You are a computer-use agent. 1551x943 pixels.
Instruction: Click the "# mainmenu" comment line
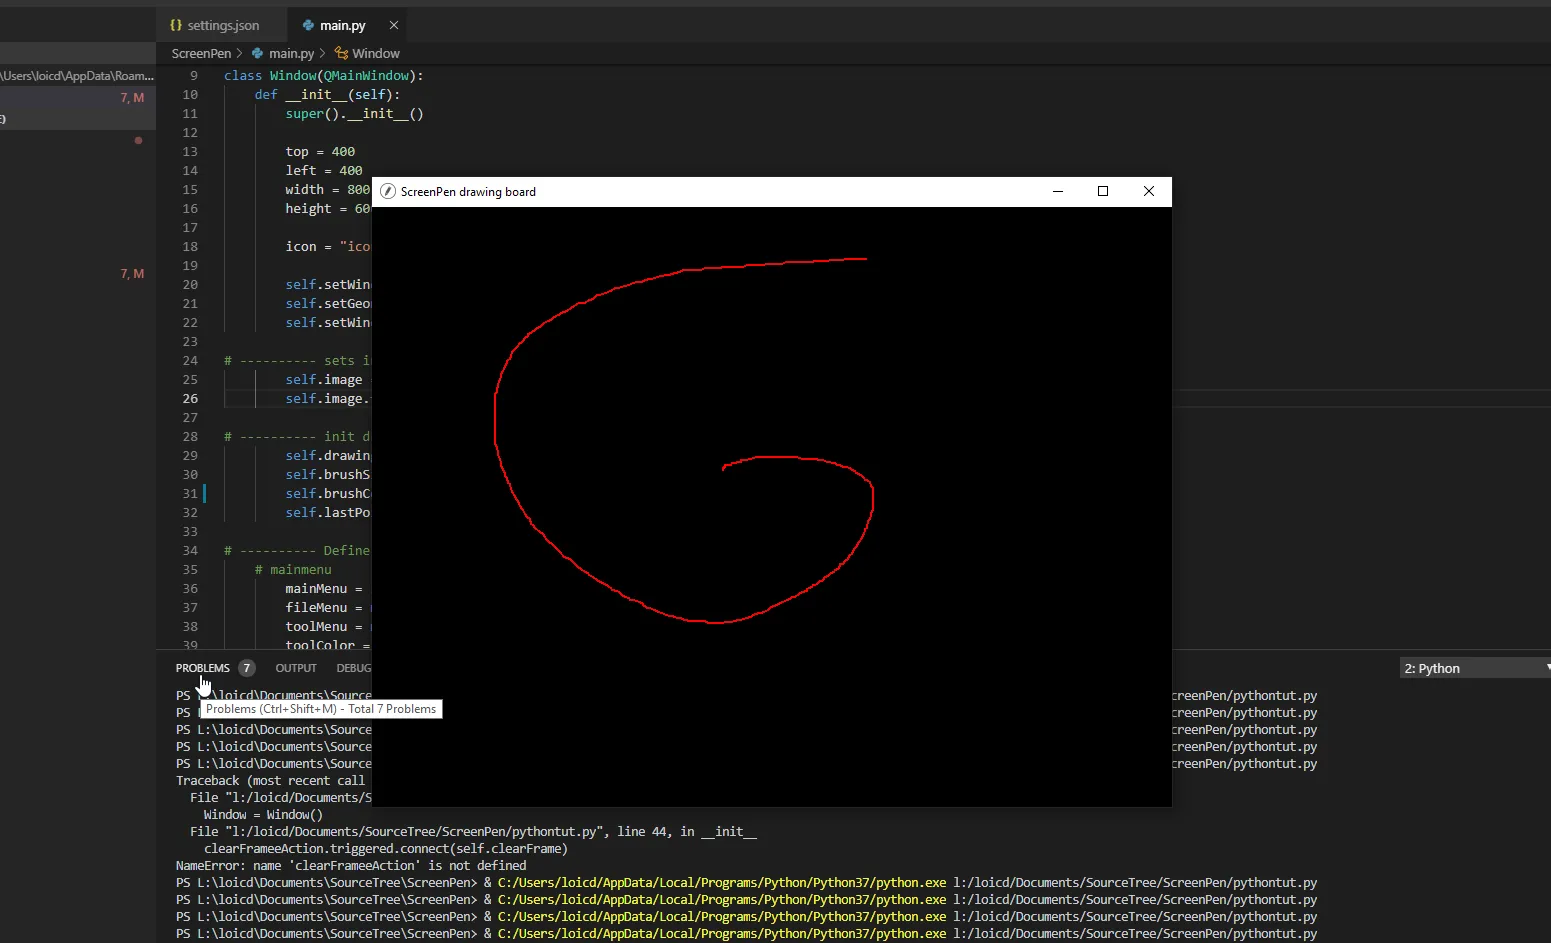click(293, 570)
